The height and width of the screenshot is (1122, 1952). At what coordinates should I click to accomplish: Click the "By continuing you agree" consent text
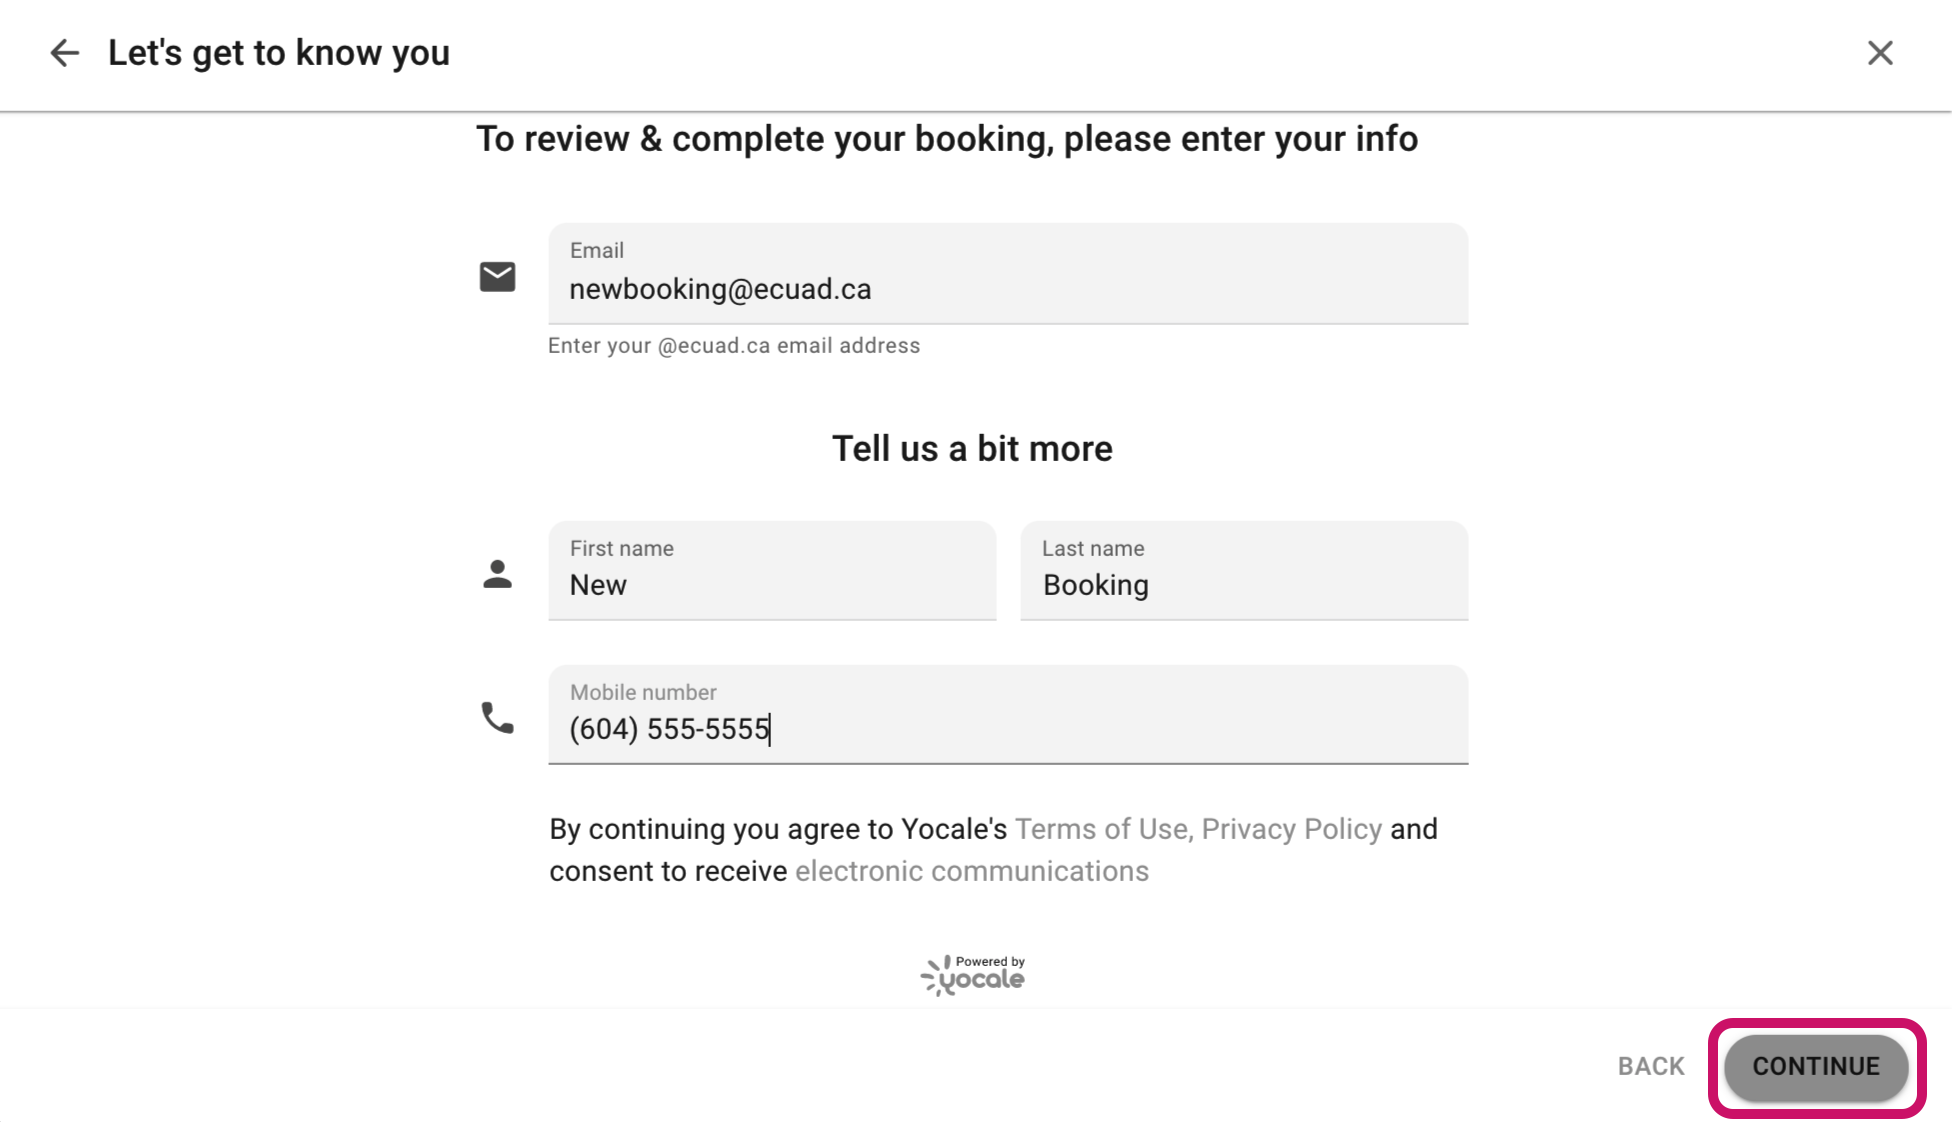[778, 829]
